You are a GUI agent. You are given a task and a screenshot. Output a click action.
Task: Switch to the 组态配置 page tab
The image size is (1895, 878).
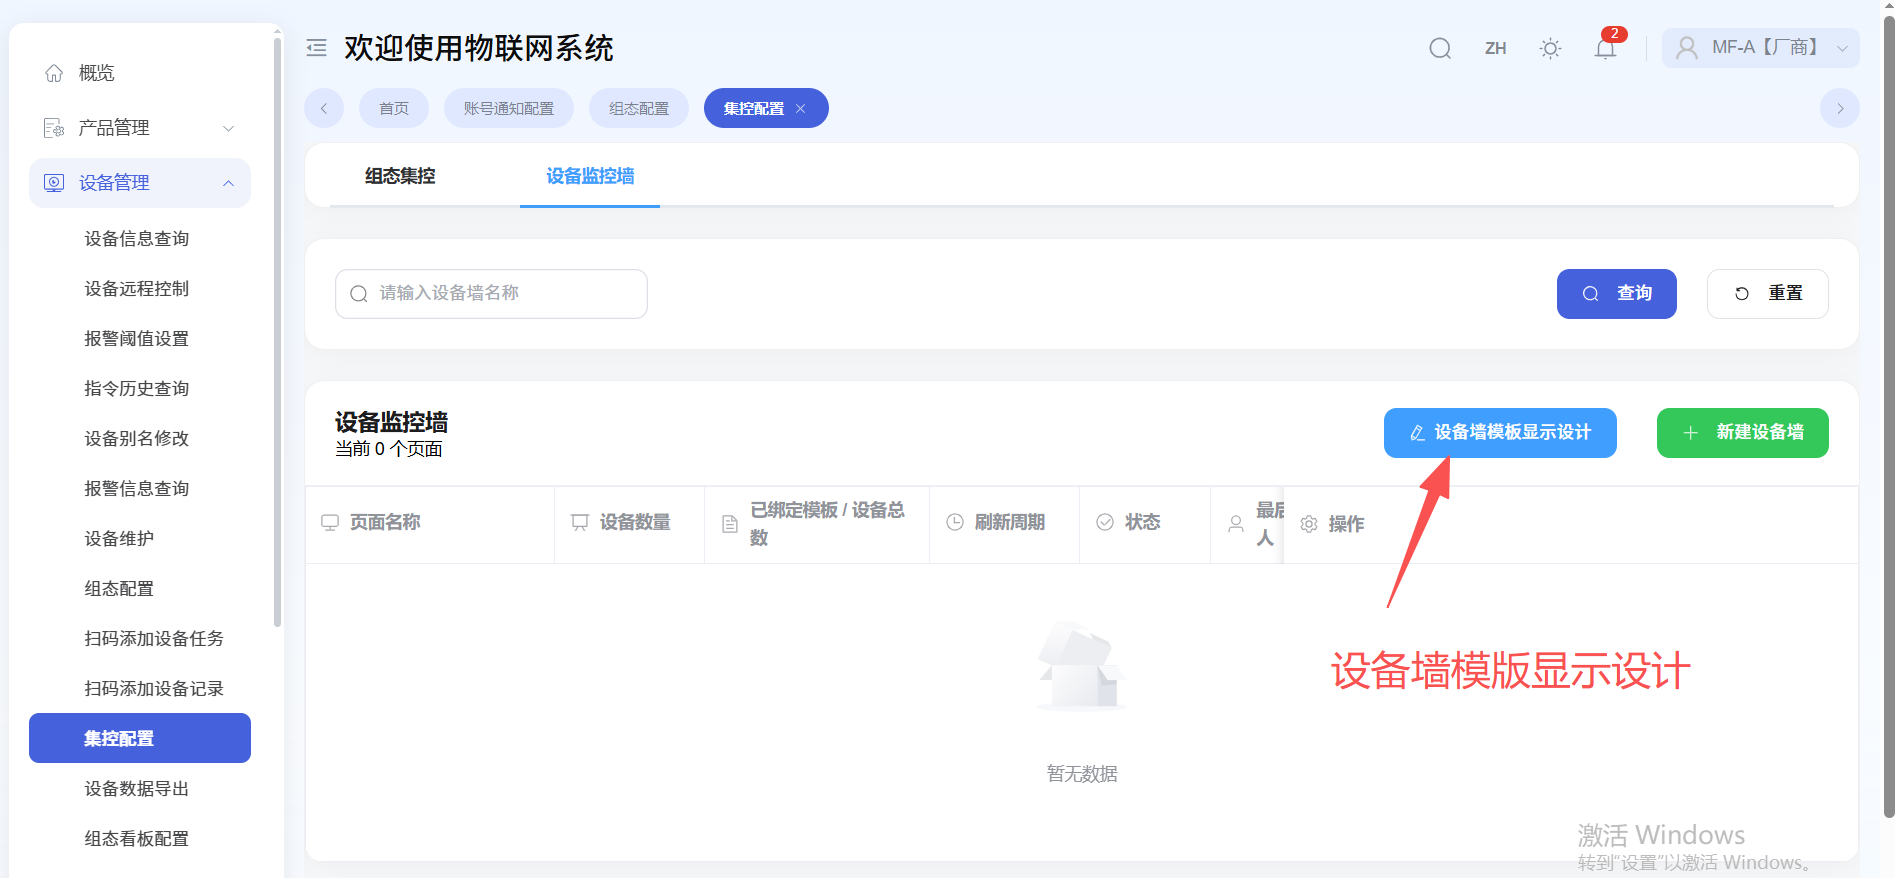pos(638,108)
